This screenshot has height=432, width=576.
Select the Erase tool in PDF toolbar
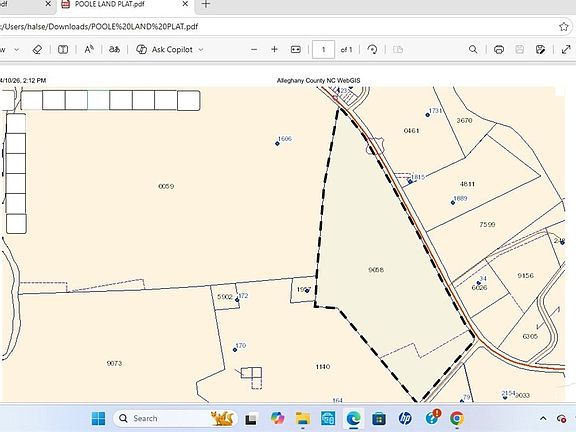[x=37, y=50]
